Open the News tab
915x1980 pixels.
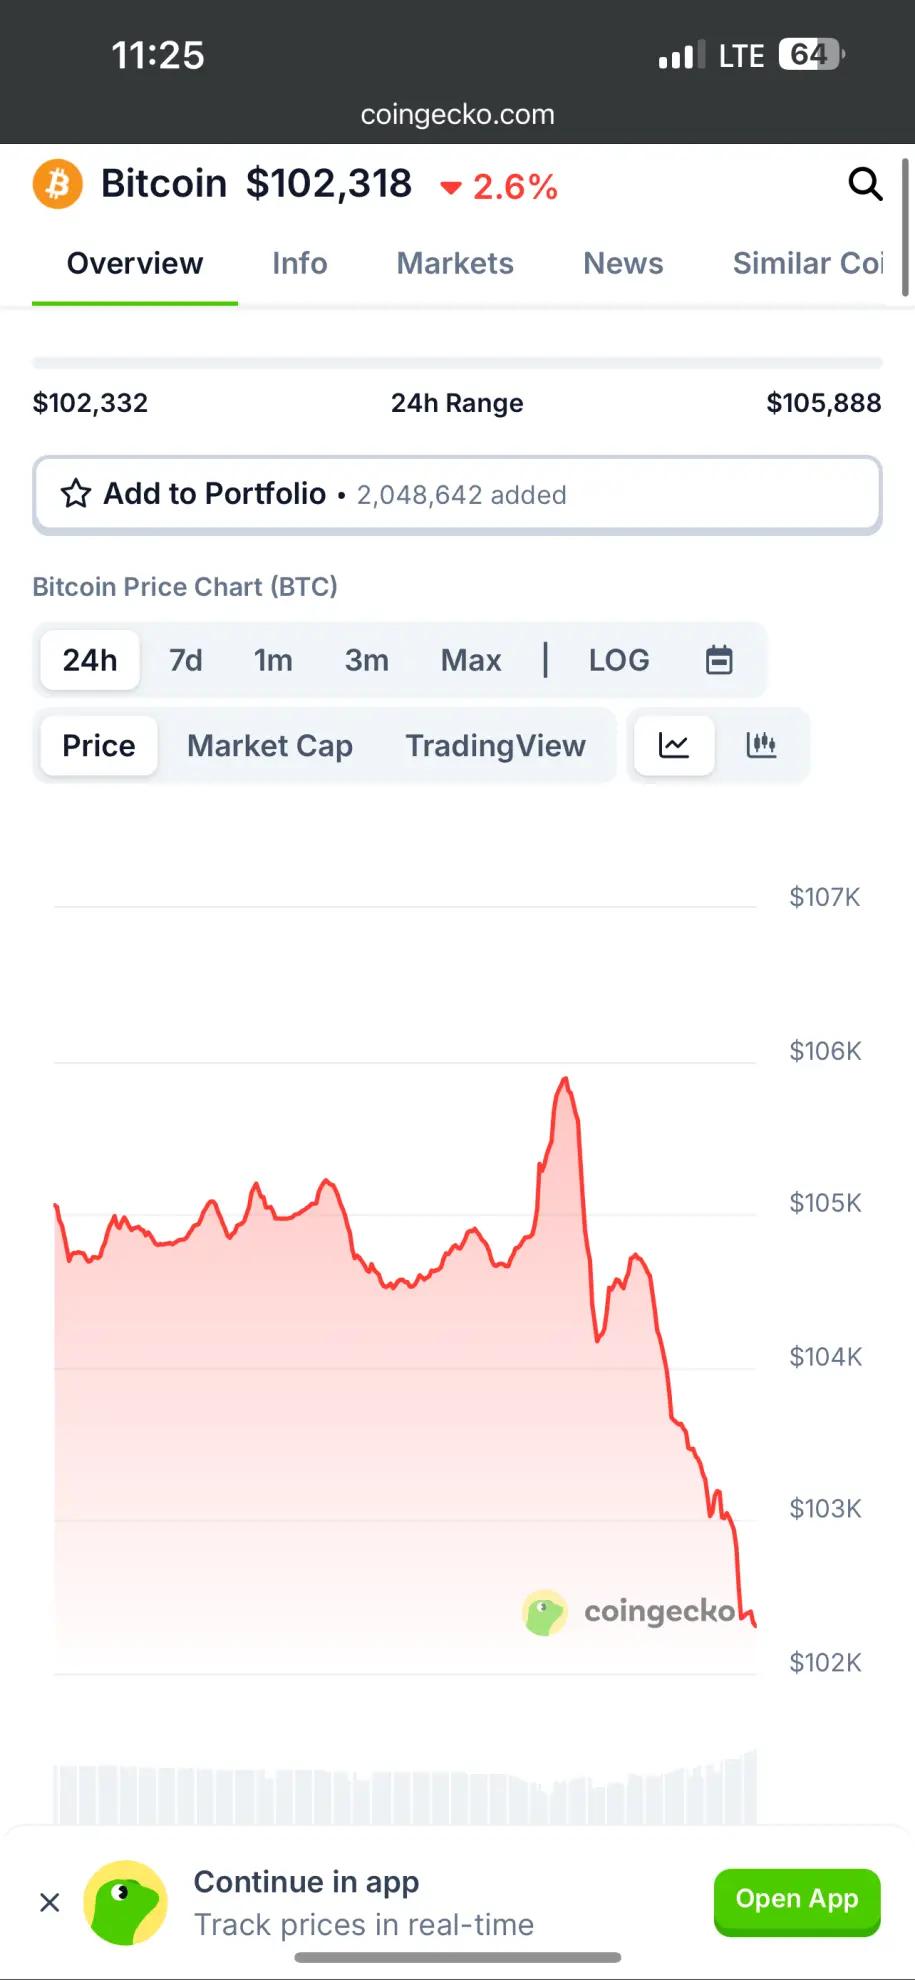point(623,263)
